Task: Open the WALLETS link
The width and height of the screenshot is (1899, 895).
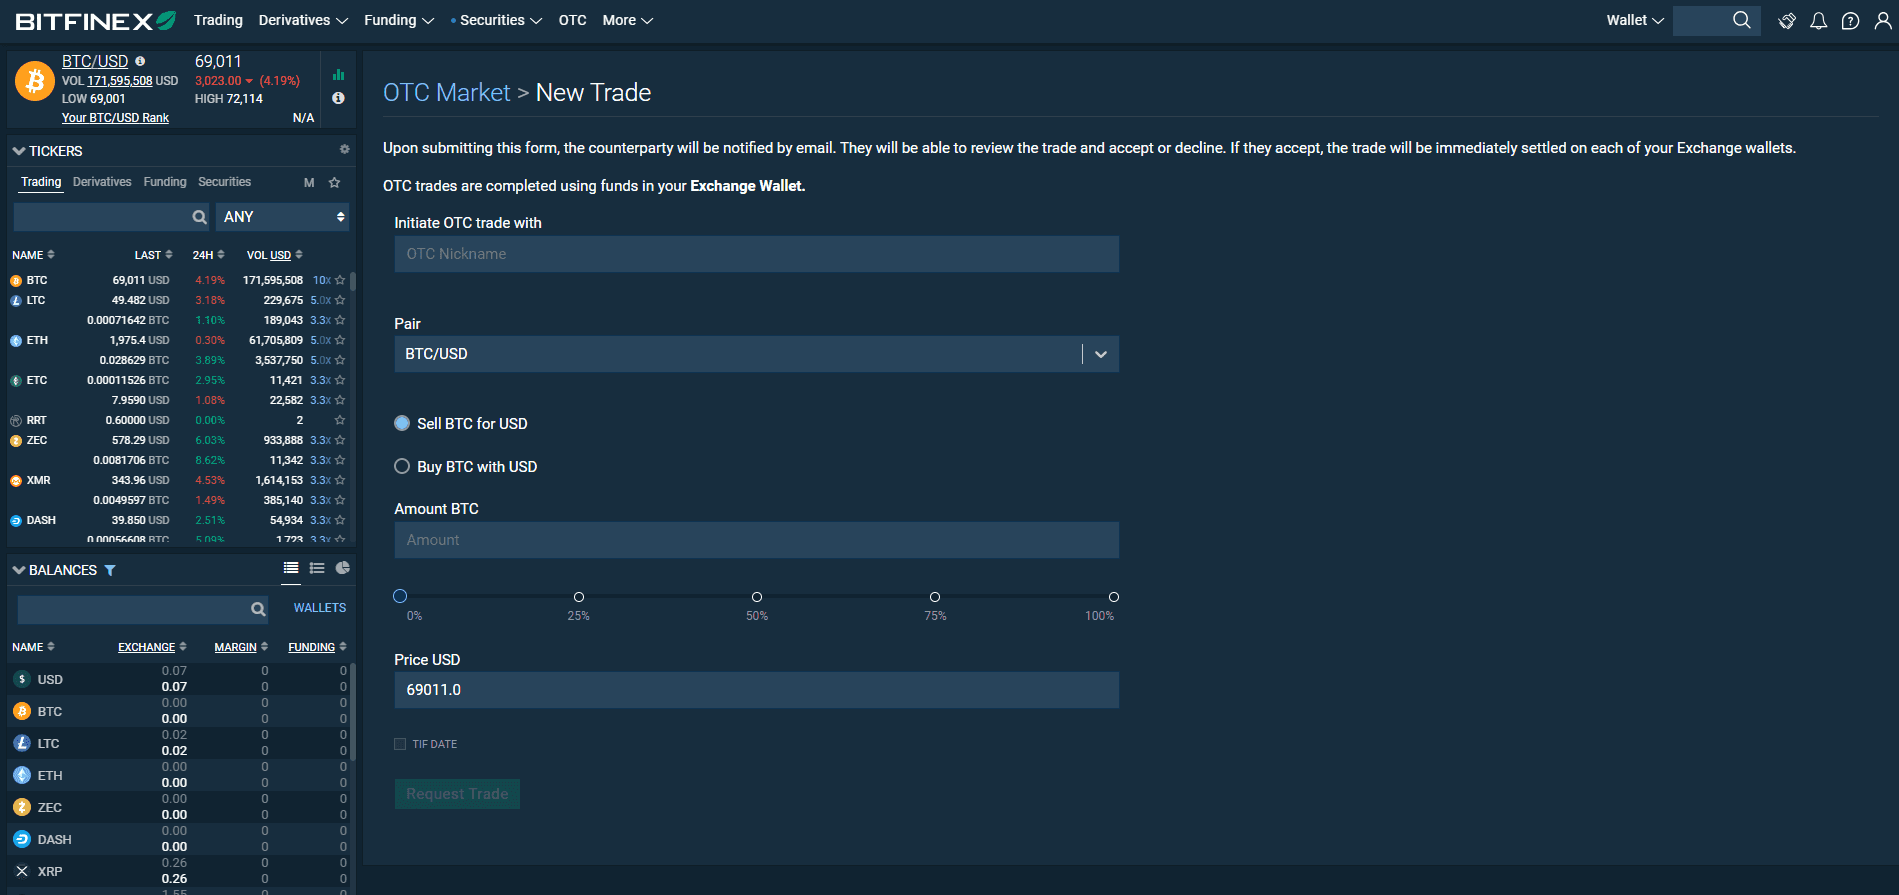Action: 320,608
